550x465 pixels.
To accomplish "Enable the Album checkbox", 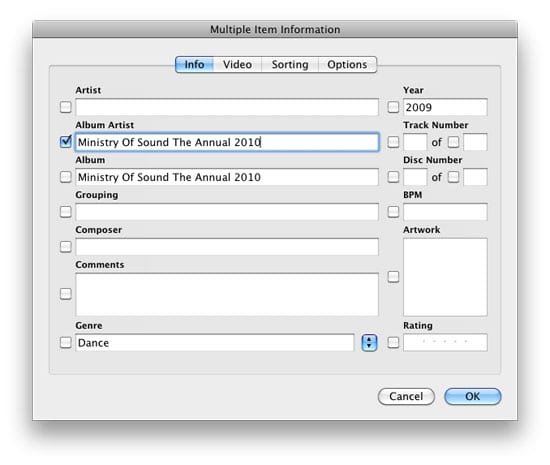I will 66,177.
